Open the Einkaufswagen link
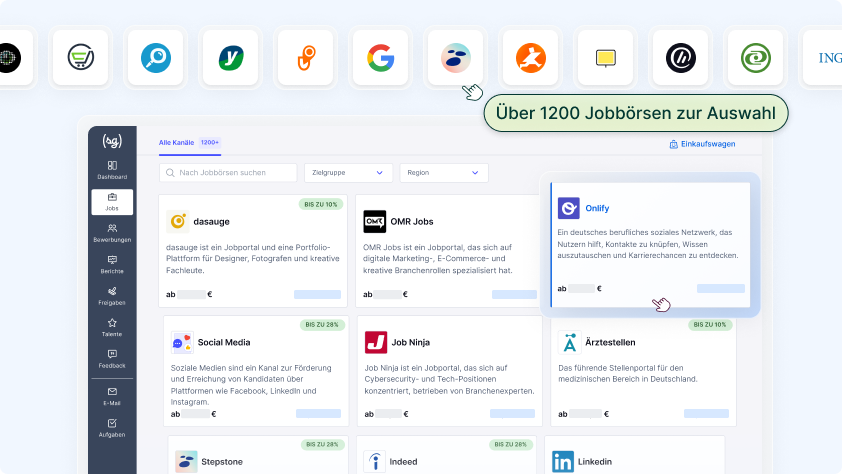842x474 pixels. [702, 144]
